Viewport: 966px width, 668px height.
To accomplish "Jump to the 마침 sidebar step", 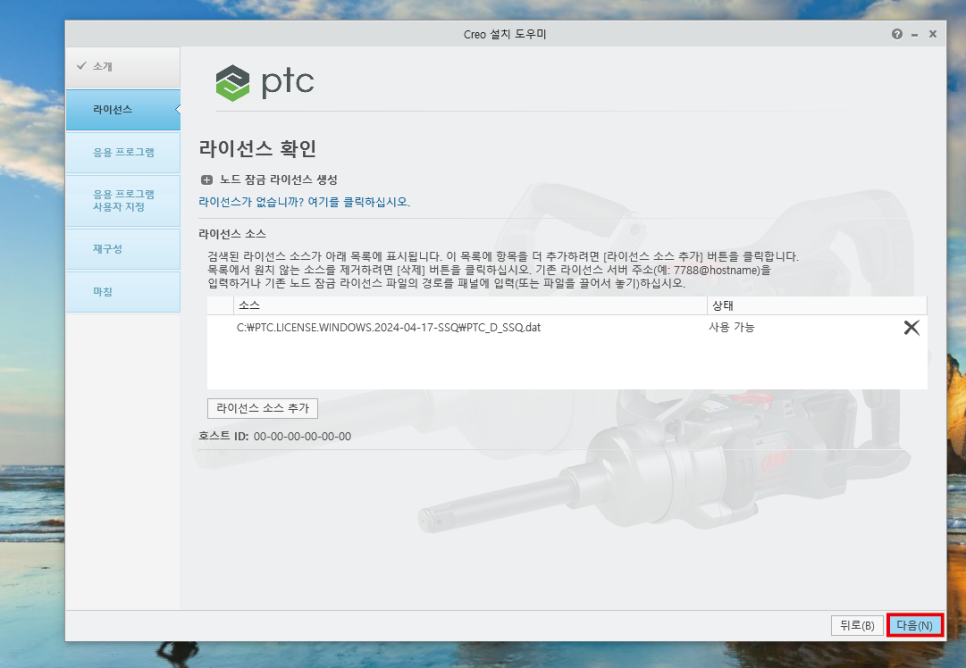I will point(123,292).
